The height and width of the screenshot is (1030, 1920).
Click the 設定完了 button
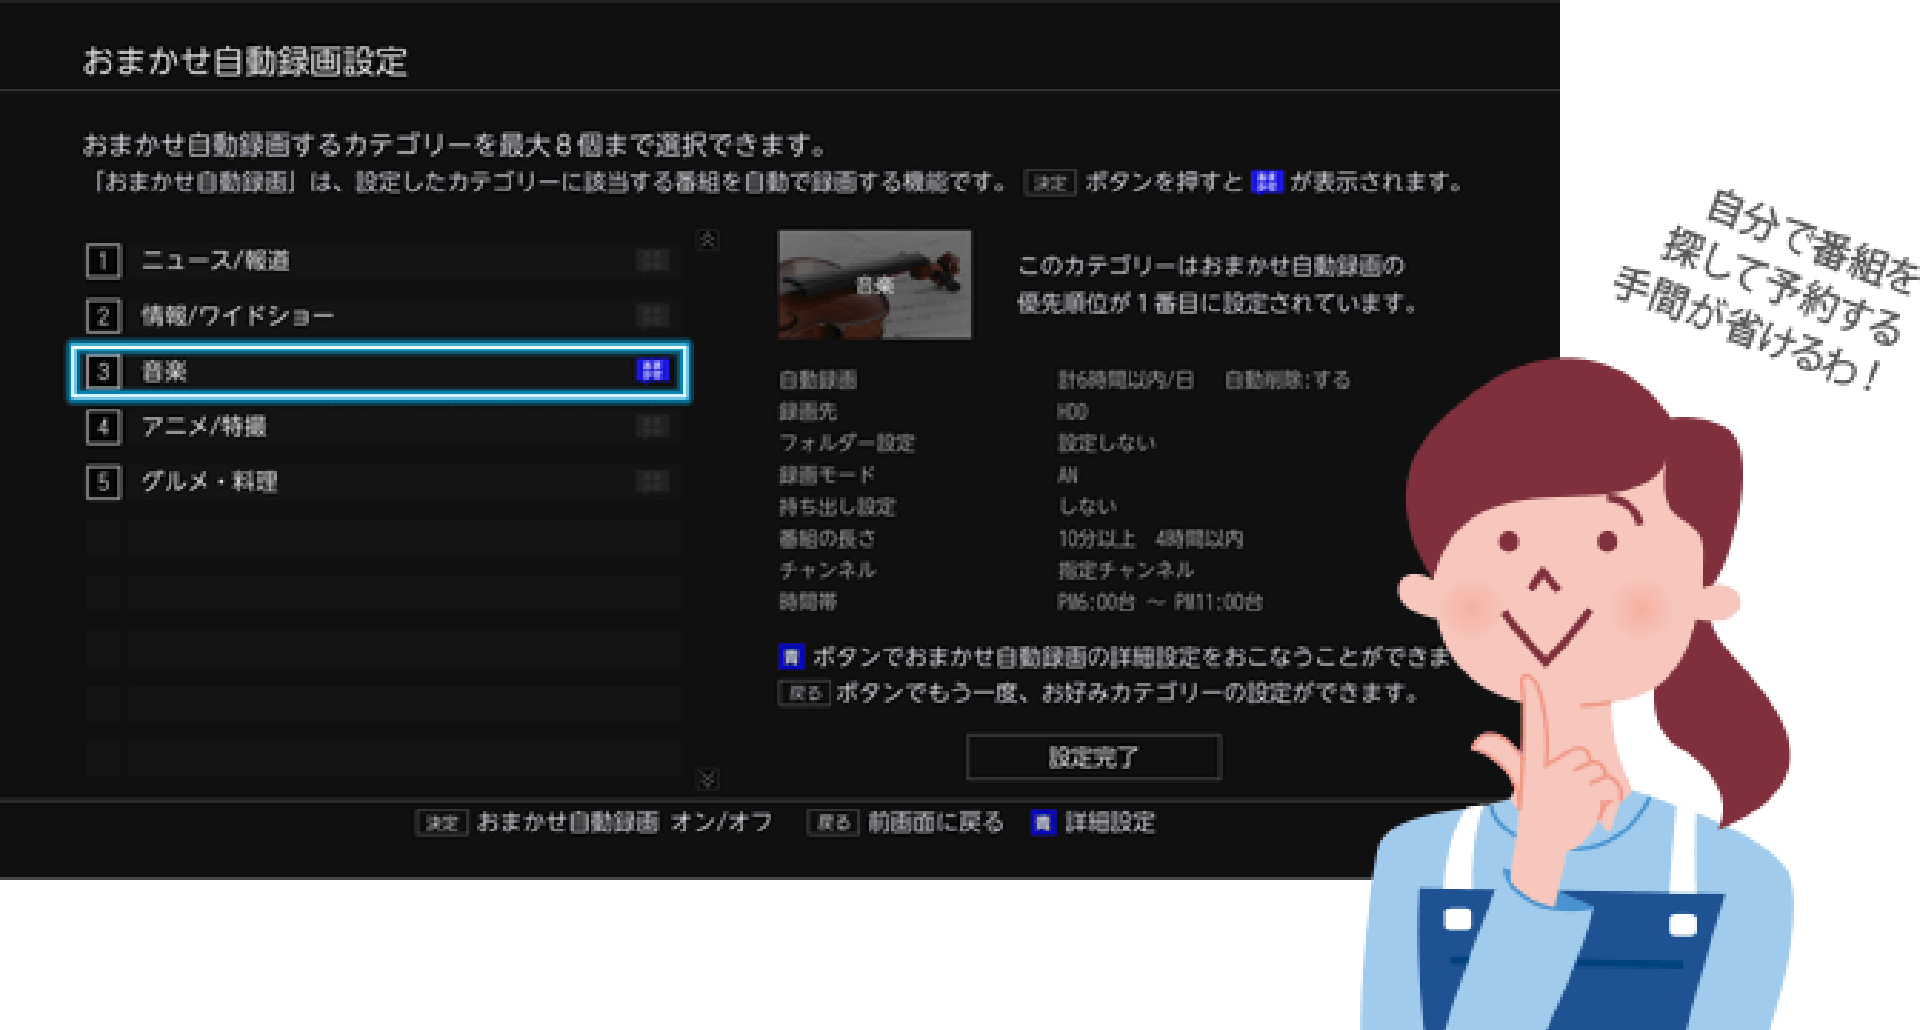click(1093, 757)
